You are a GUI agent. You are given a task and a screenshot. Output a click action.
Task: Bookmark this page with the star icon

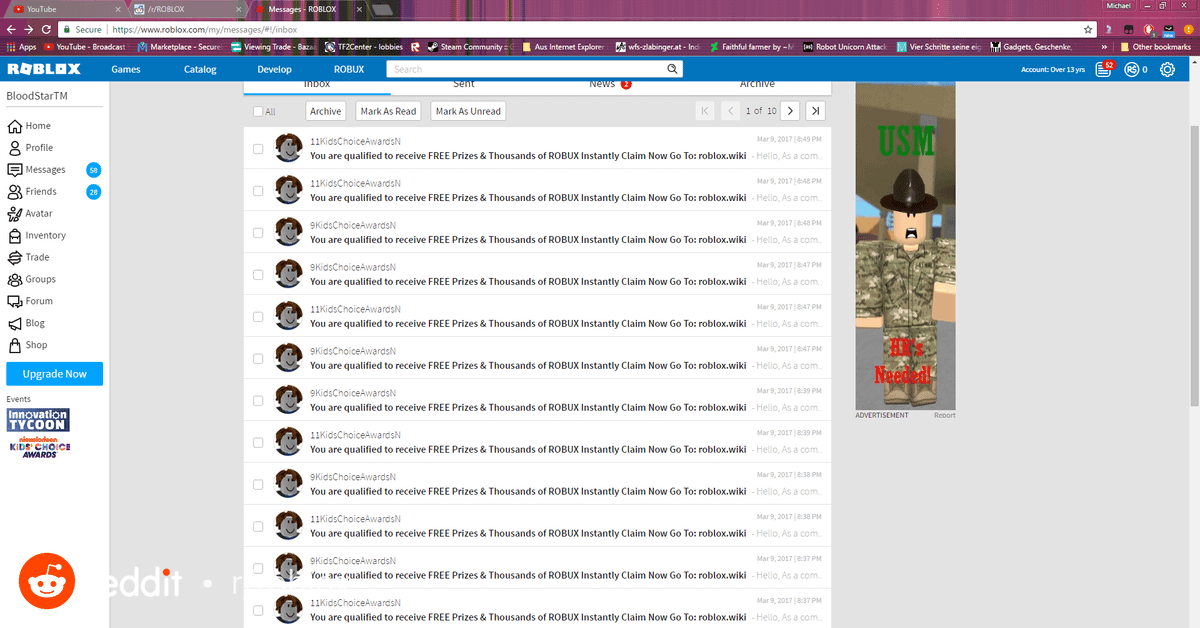click(1089, 30)
